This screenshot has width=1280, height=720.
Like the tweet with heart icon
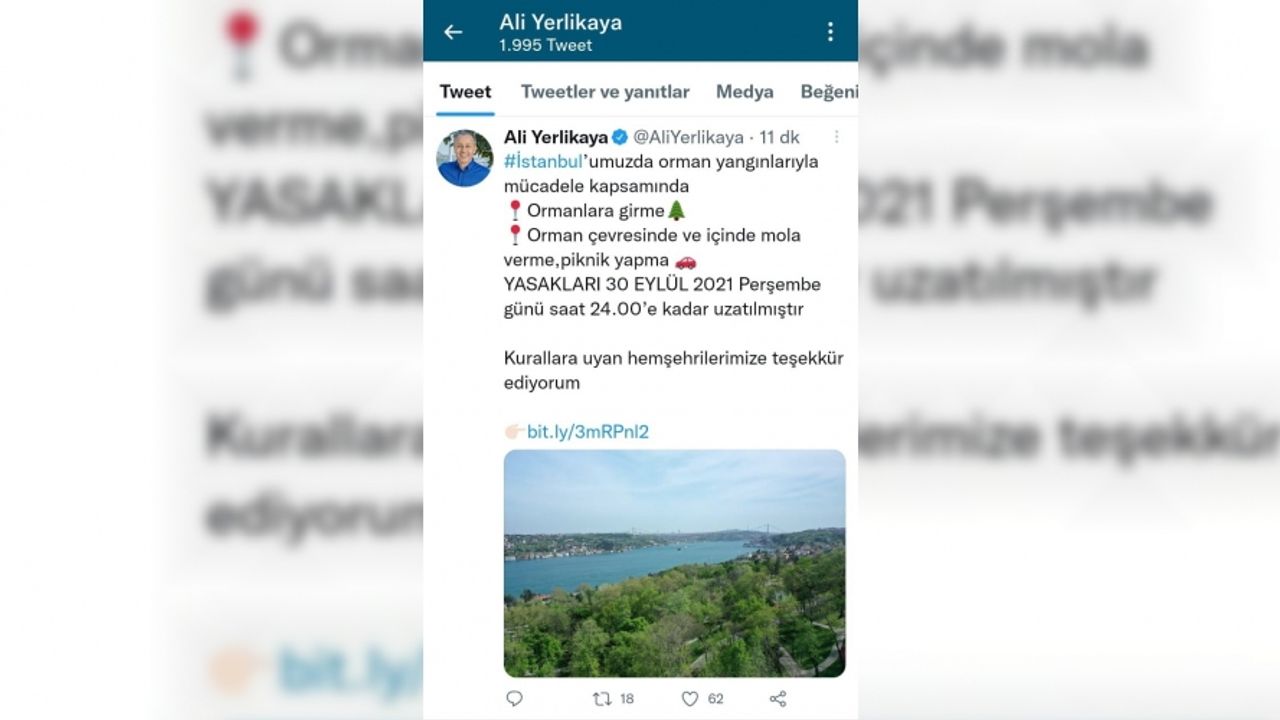point(690,699)
